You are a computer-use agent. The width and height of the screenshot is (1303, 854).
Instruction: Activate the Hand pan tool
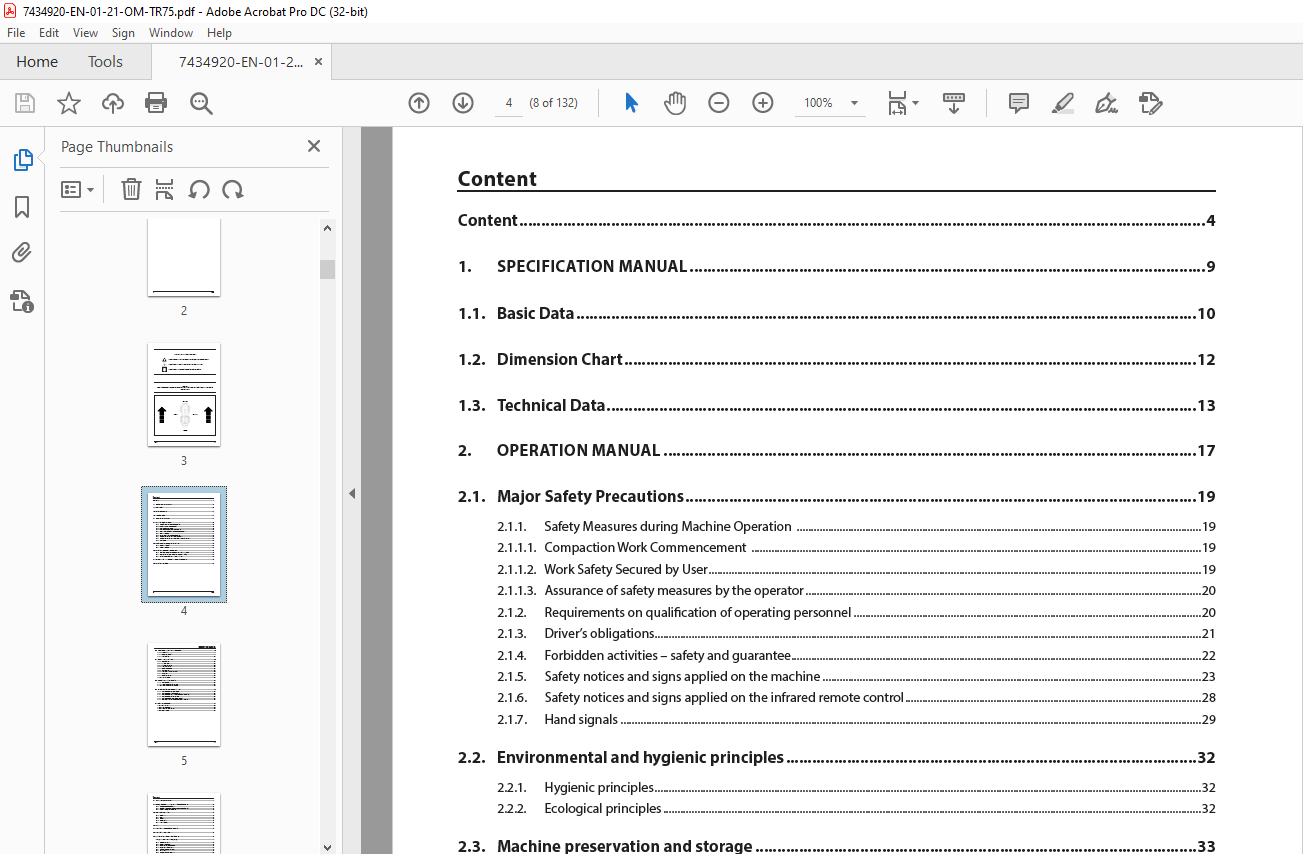(x=675, y=103)
